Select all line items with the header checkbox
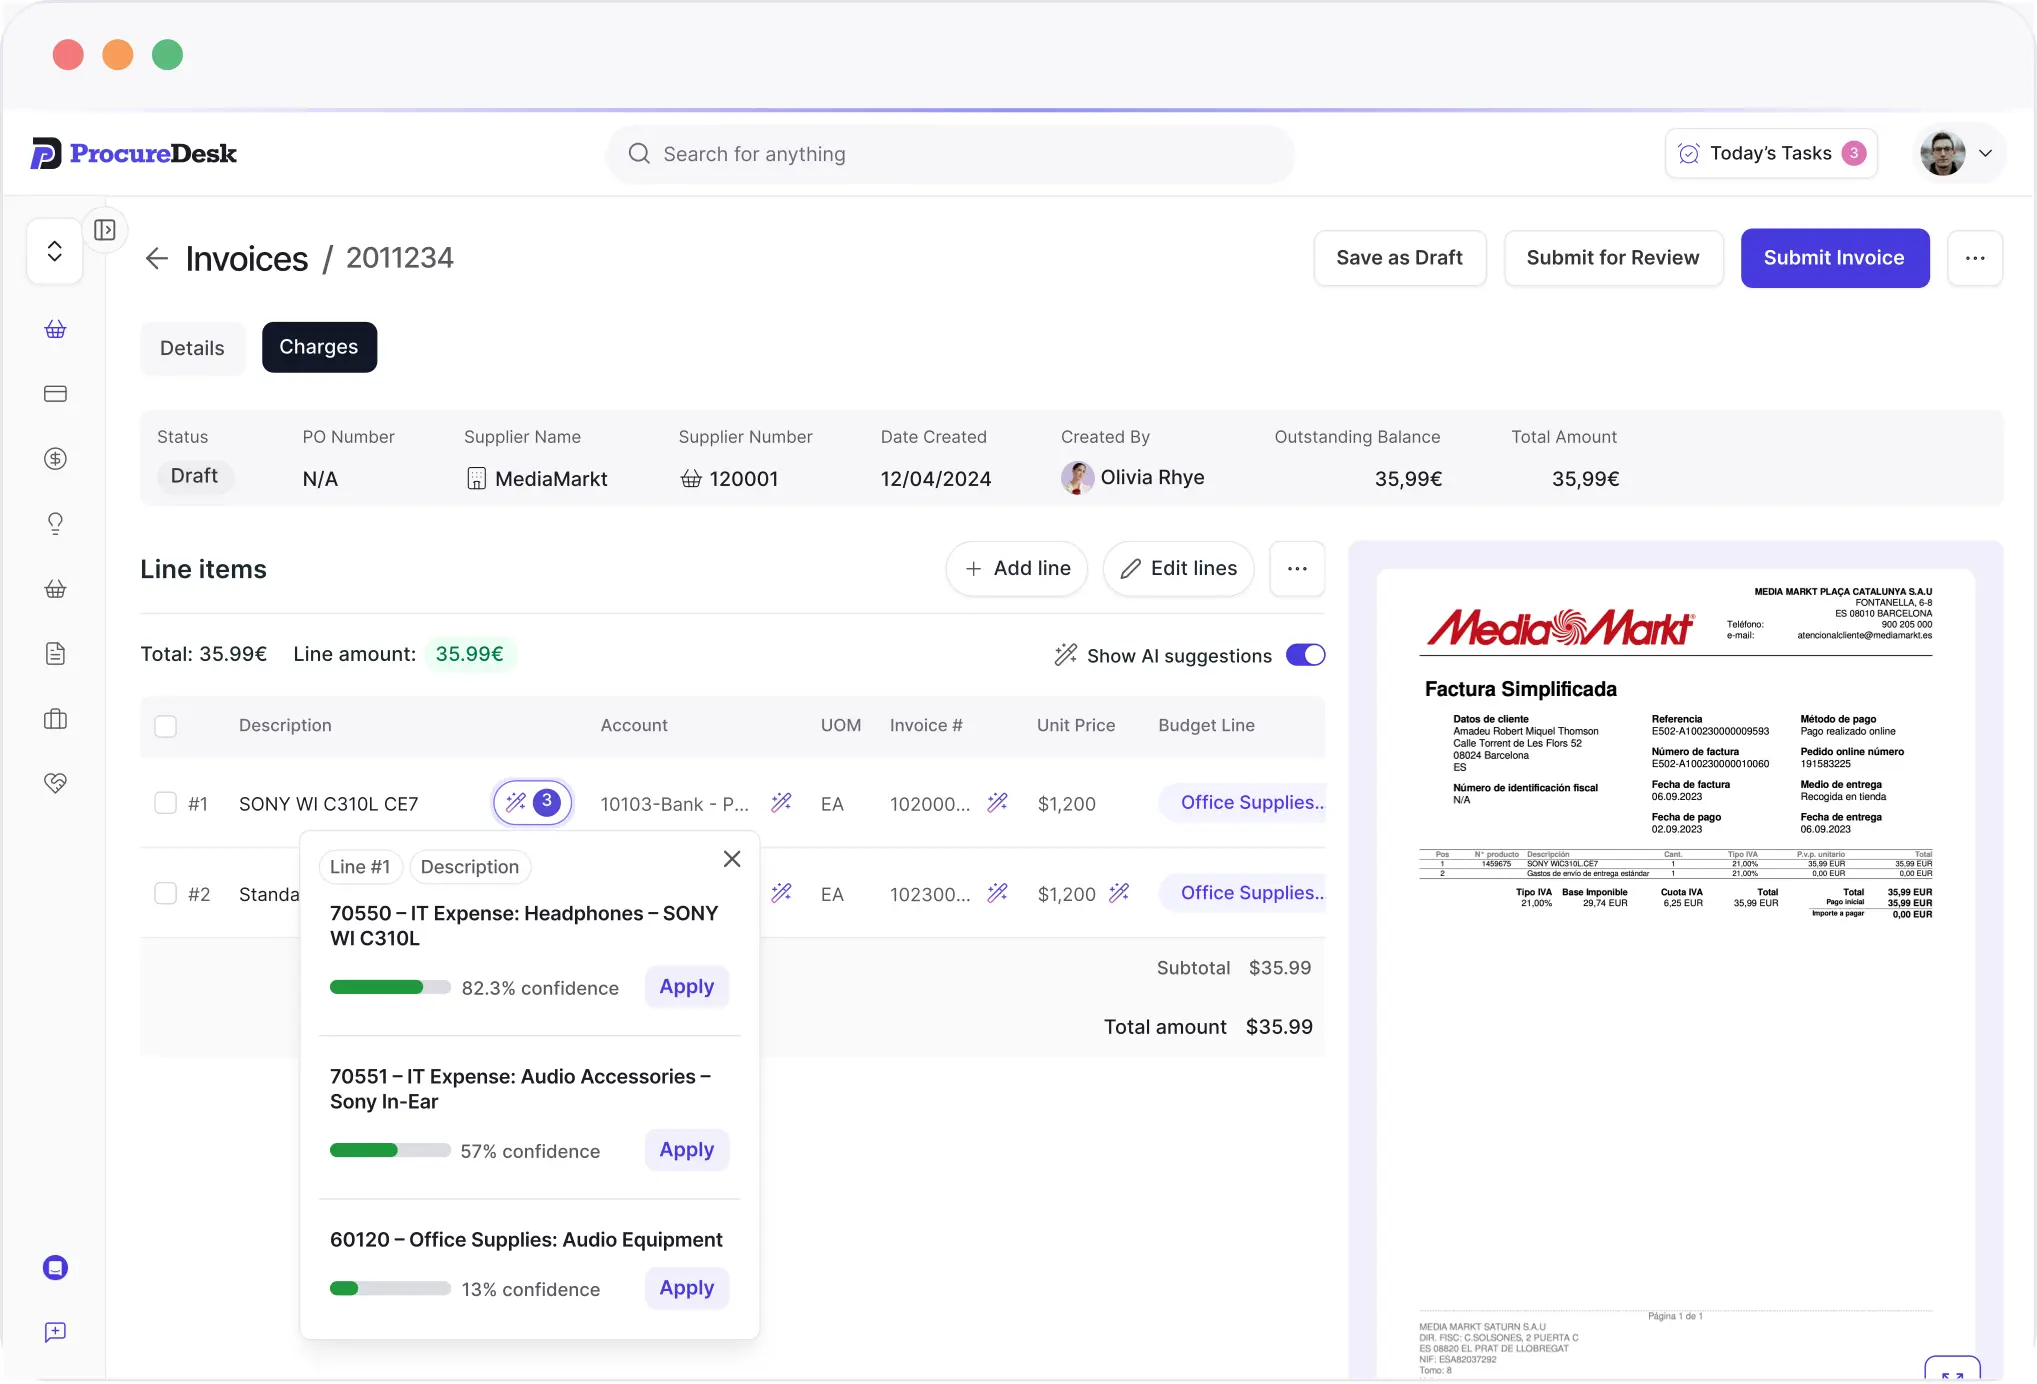2037x1384 pixels. click(166, 726)
